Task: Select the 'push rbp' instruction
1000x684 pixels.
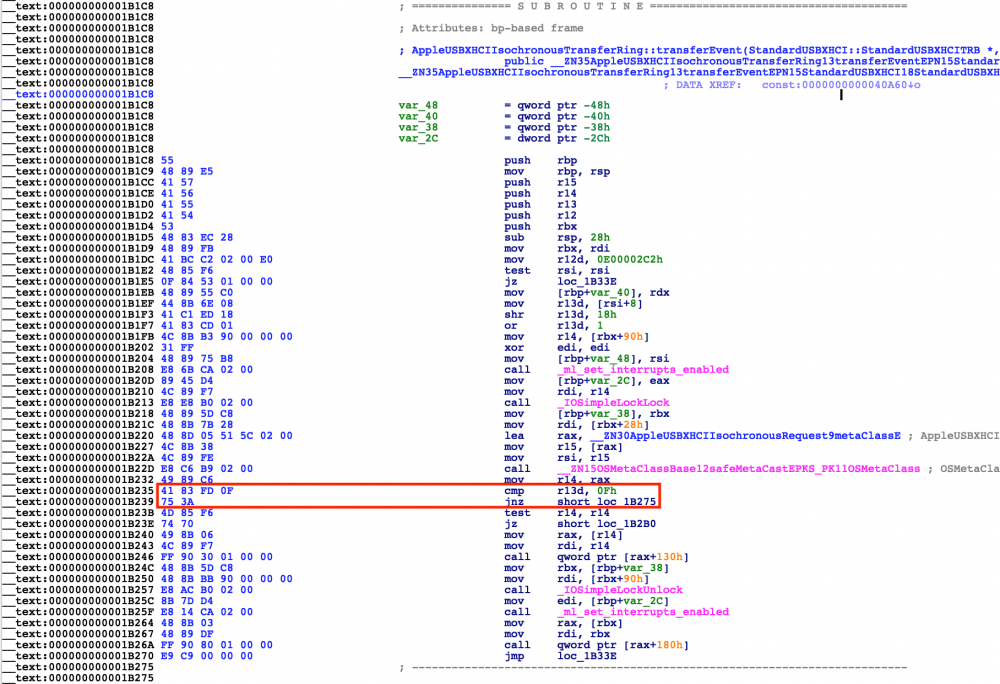Action: click(x=540, y=161)
